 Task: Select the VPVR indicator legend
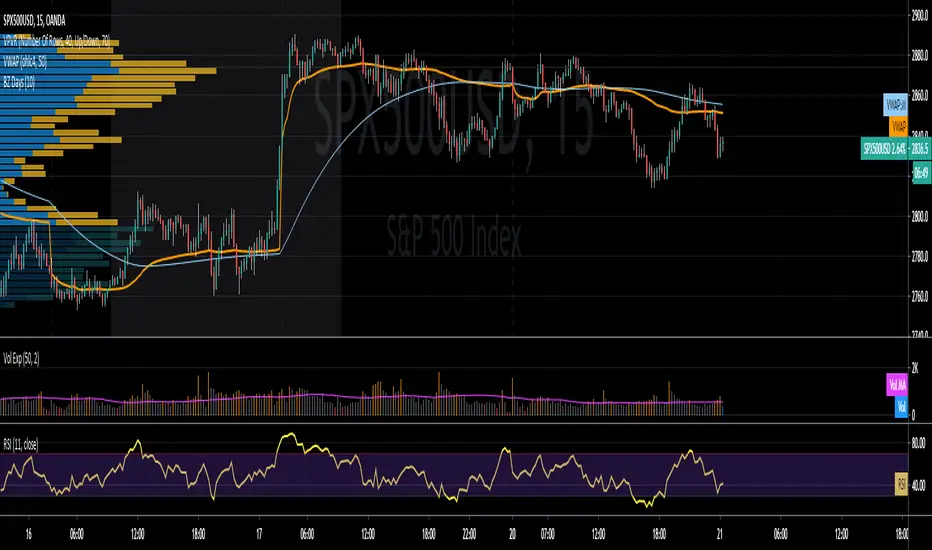click(x=56, y=42)
